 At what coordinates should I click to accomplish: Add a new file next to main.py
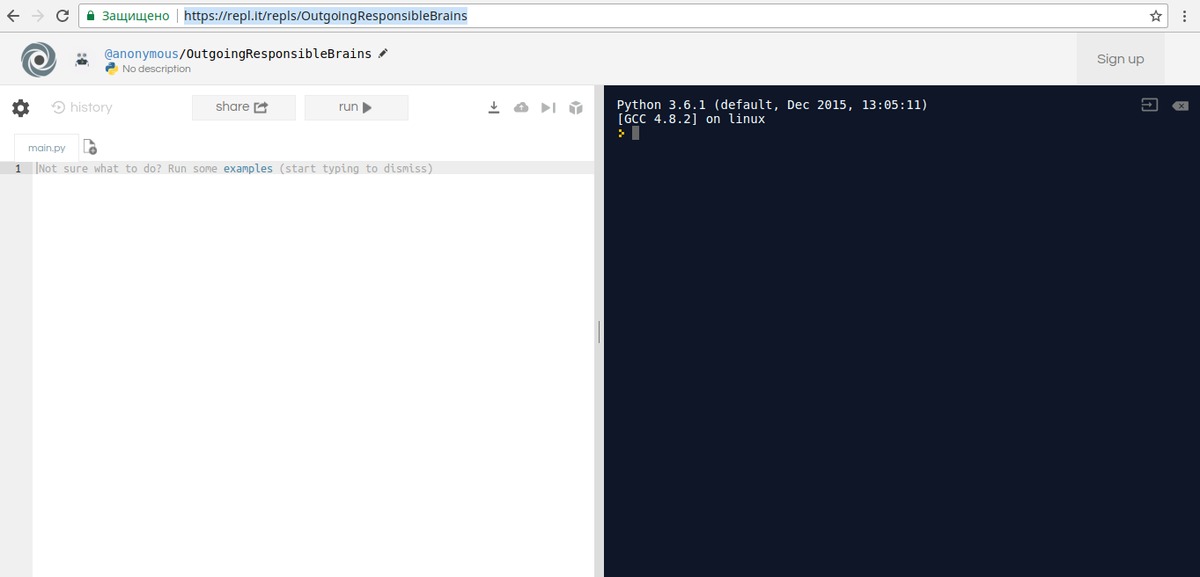coord(90,147)
